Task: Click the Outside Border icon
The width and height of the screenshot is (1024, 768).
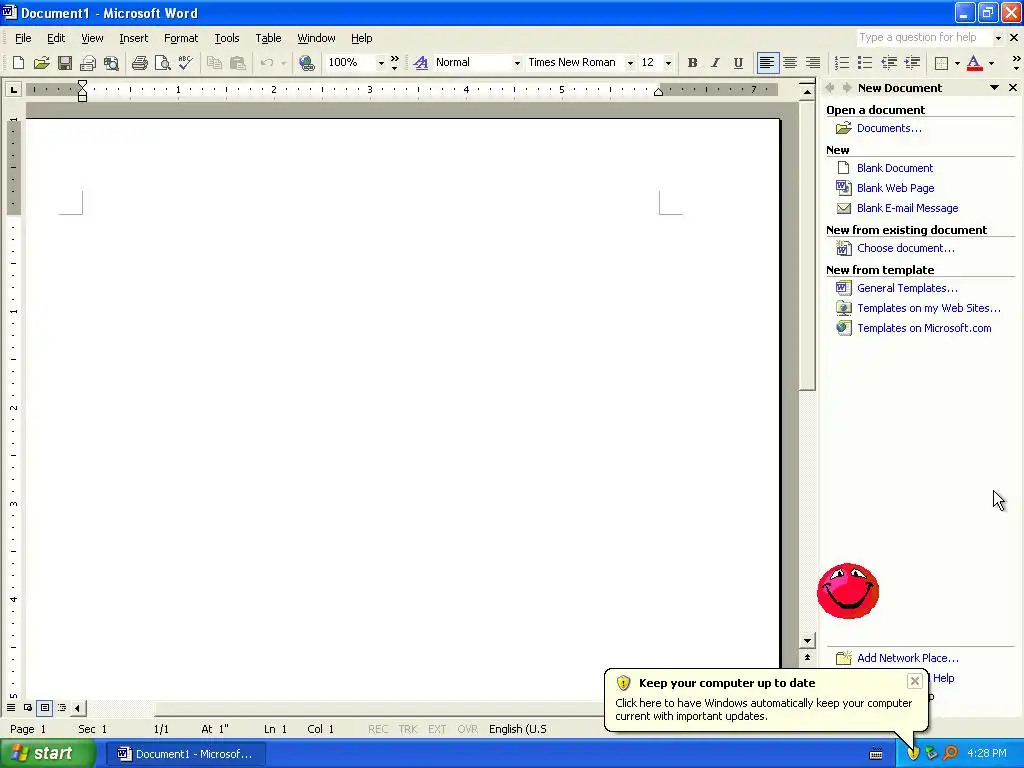Action: [941, 63]
